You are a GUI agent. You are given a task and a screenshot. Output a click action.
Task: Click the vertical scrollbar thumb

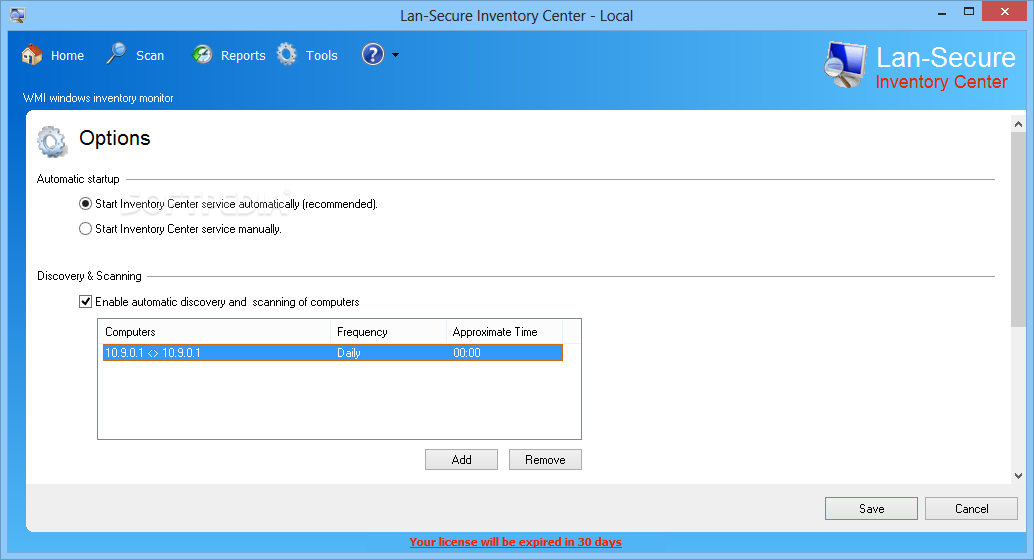click(1018, 229)
